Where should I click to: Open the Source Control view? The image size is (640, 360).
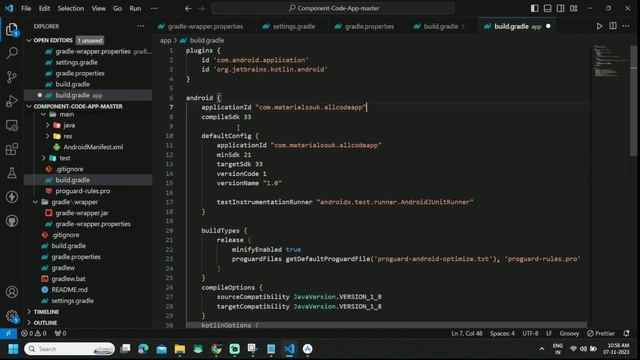(x=12, y=77)
